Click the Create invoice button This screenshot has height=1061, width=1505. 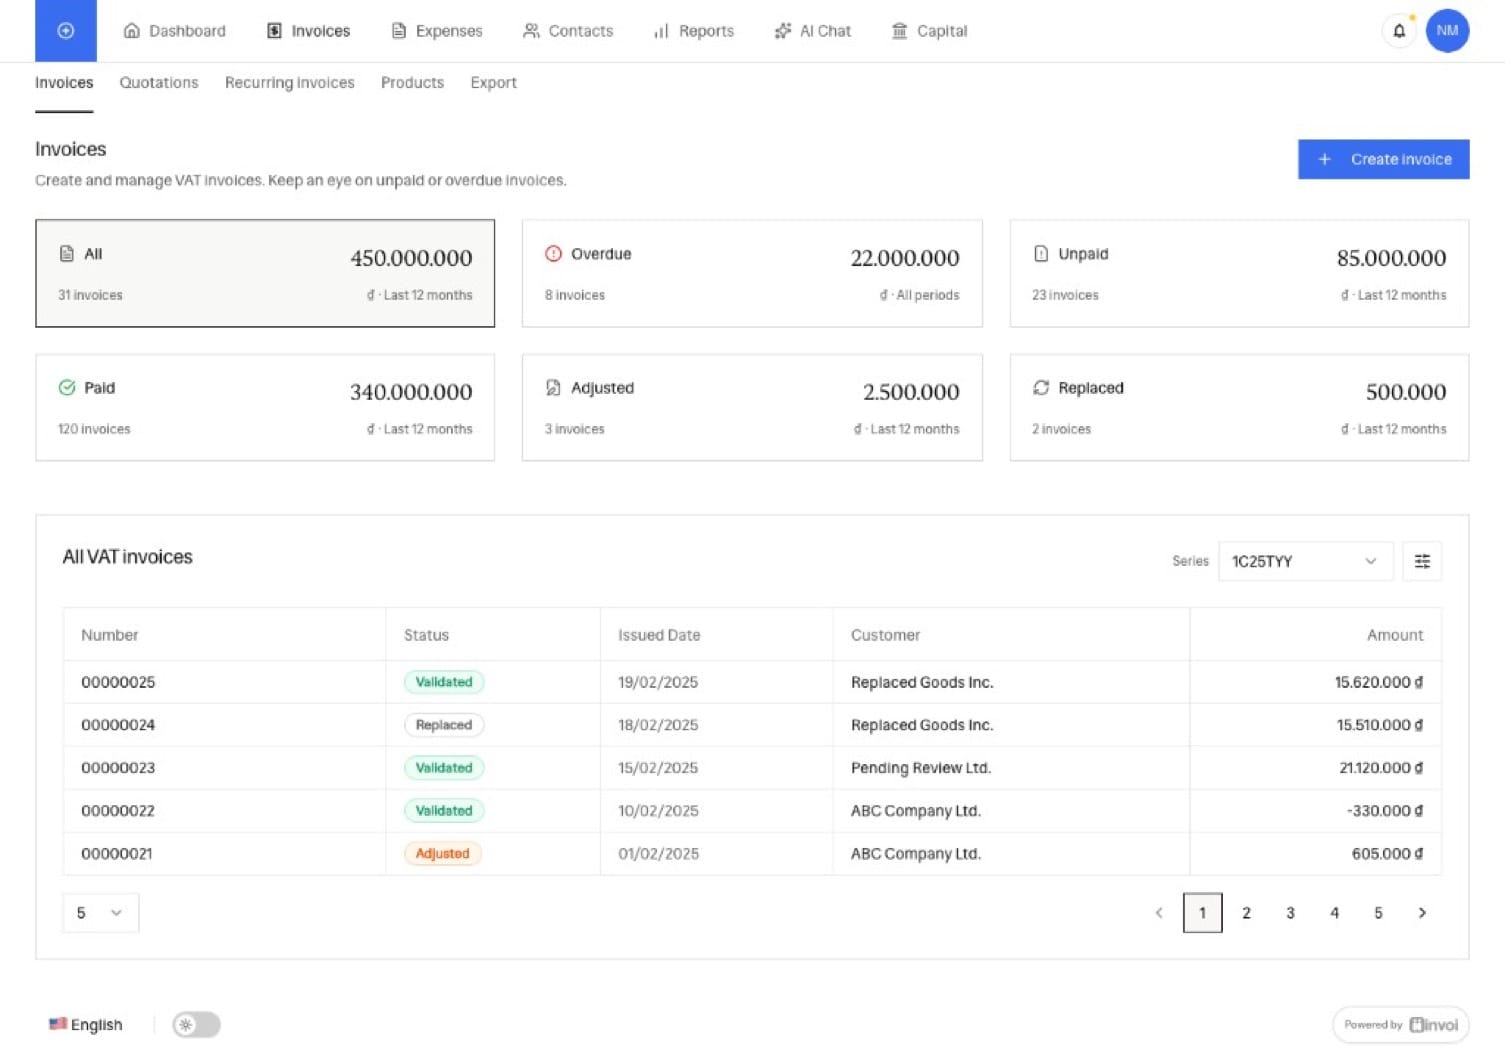(x=1383, y=159)
